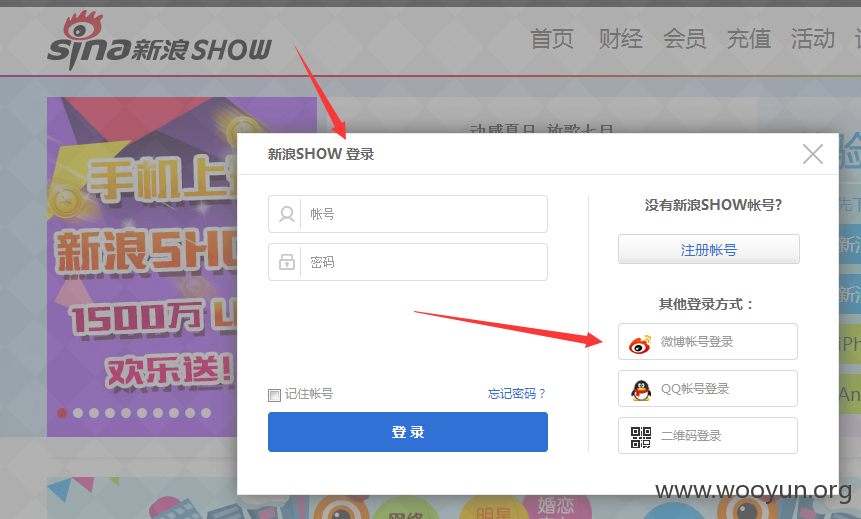
Task: Select the last carousel dot
Action: [x=206, y=413]
